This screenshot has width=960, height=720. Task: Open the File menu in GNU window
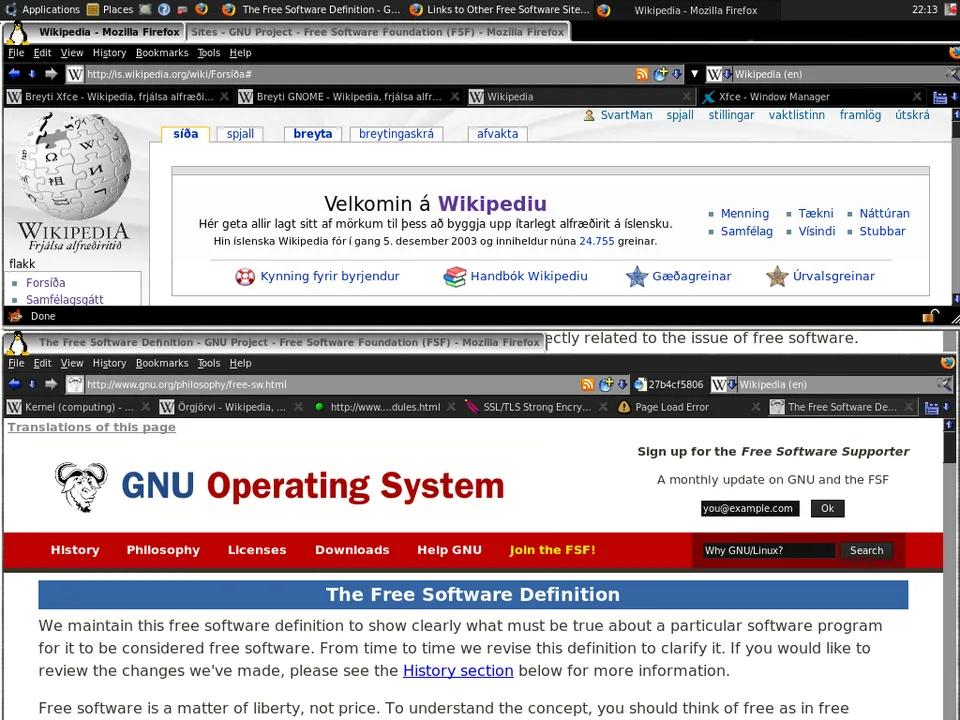(16, 363)
